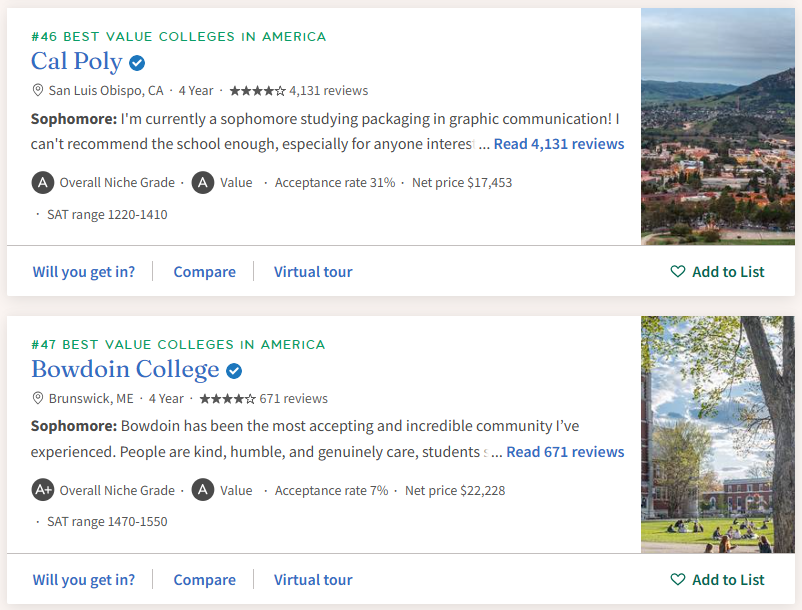This screenshot has height=610, width=802.
Task: Click Cal Poly star rating
Action: (257, 91)
